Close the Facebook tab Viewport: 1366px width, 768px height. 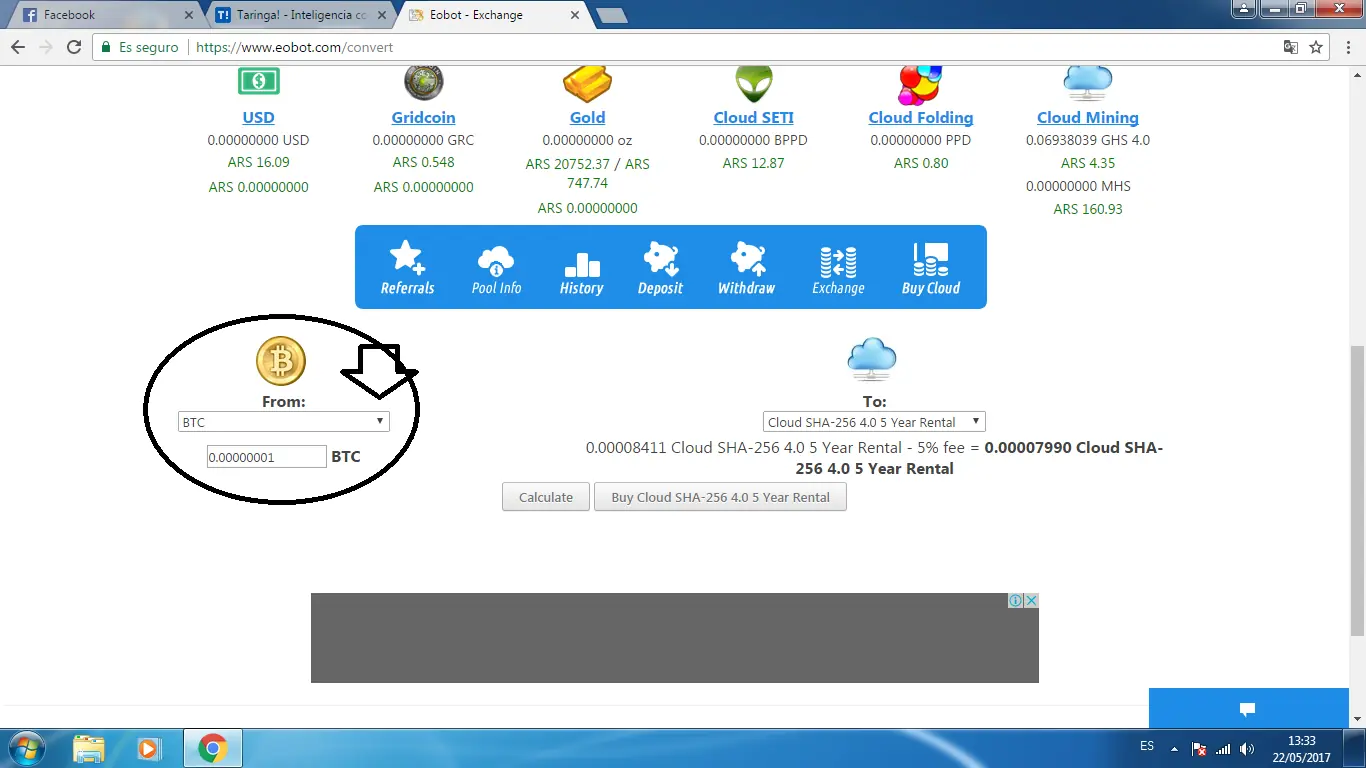189,15
